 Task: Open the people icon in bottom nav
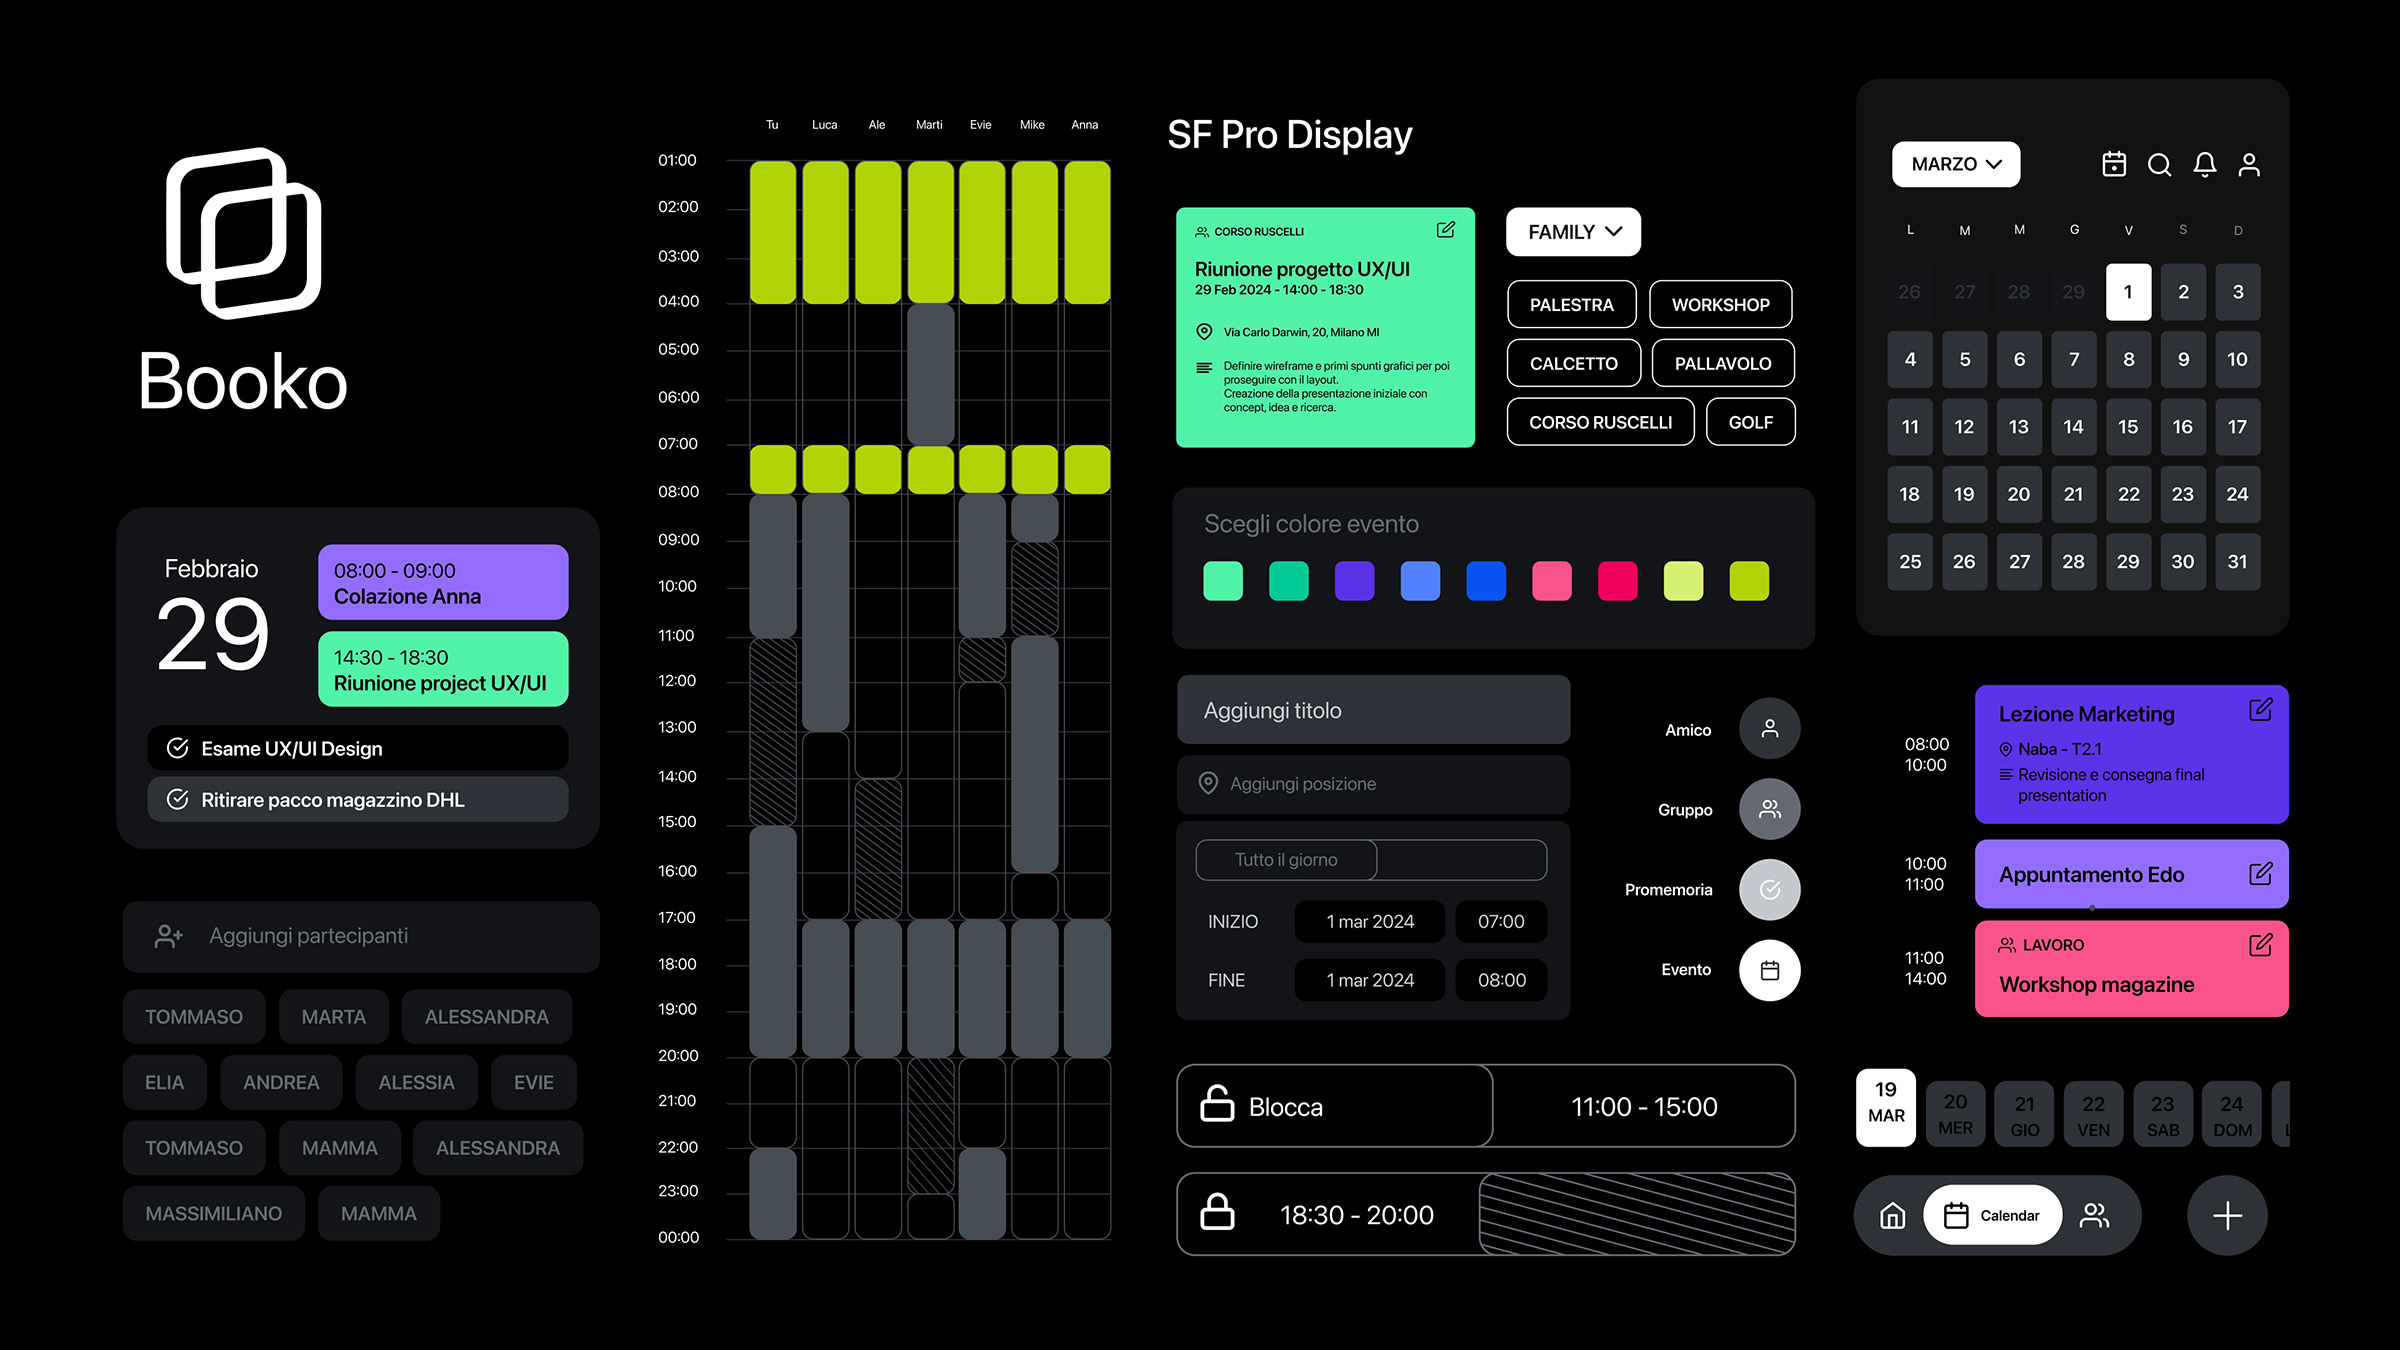tap(2094, 1215)
